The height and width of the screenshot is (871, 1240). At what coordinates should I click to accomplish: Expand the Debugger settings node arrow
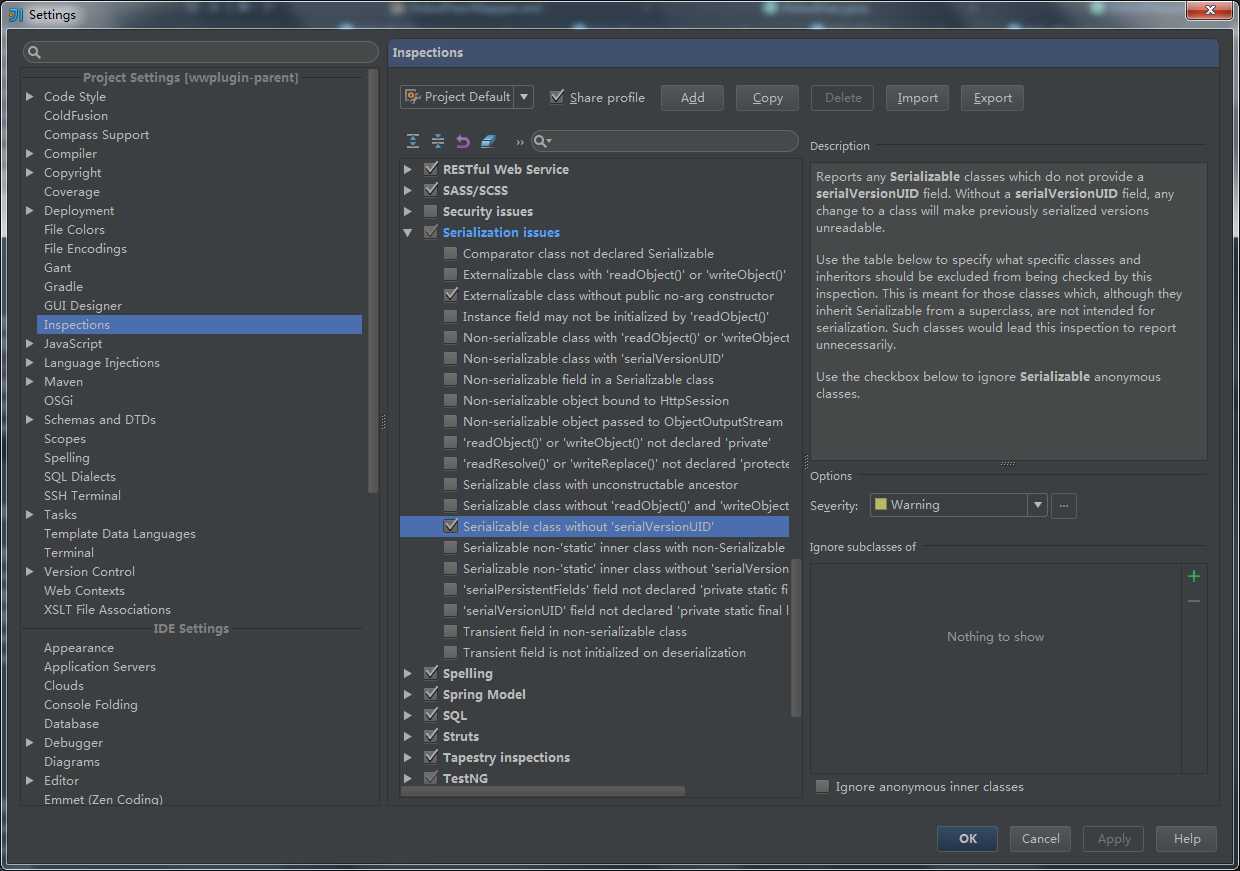pos(30,743)
